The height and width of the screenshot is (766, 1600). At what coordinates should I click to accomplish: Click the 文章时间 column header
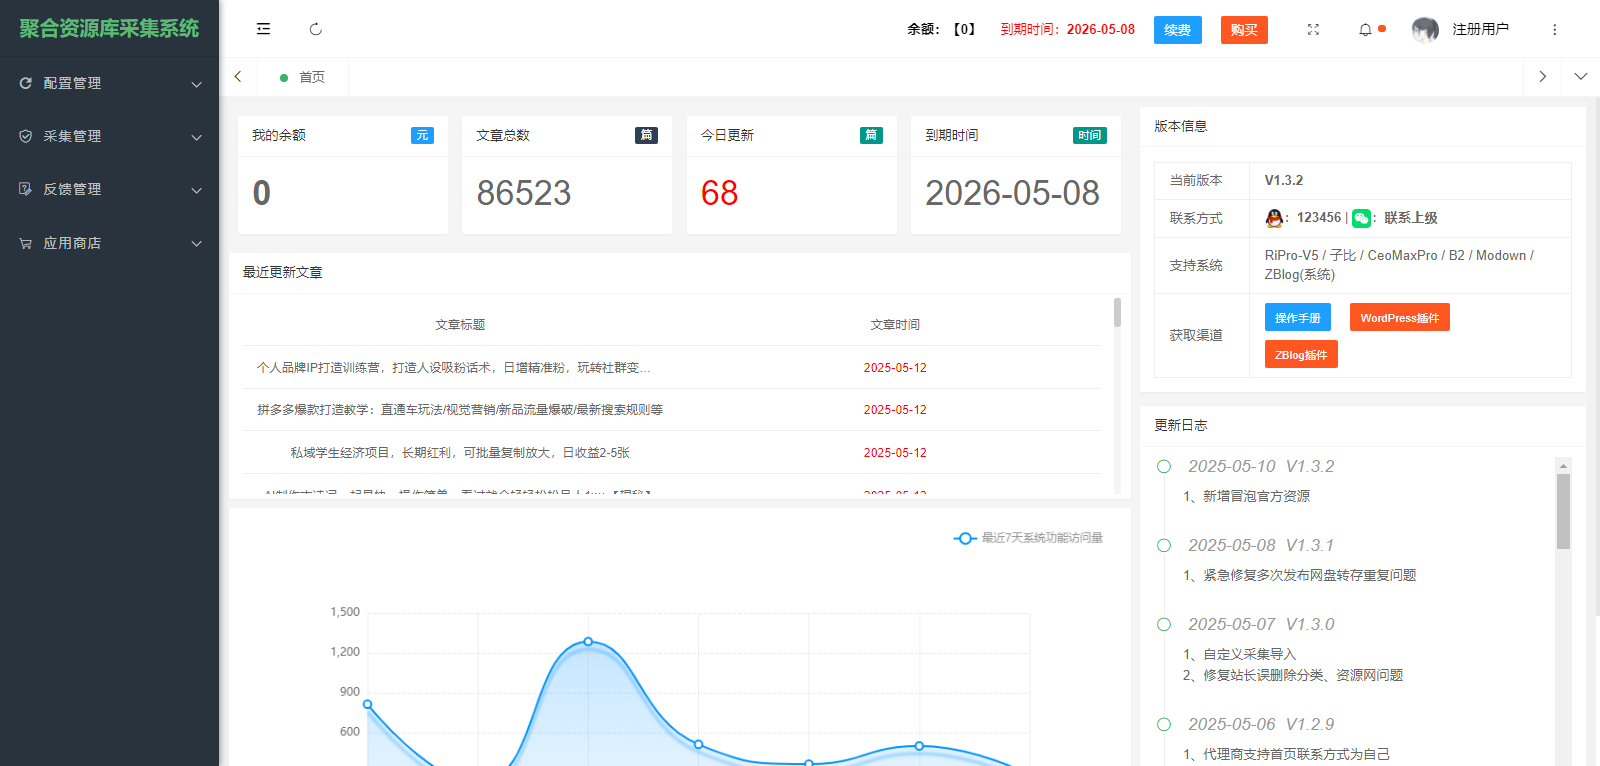click(x=895, y=325)
